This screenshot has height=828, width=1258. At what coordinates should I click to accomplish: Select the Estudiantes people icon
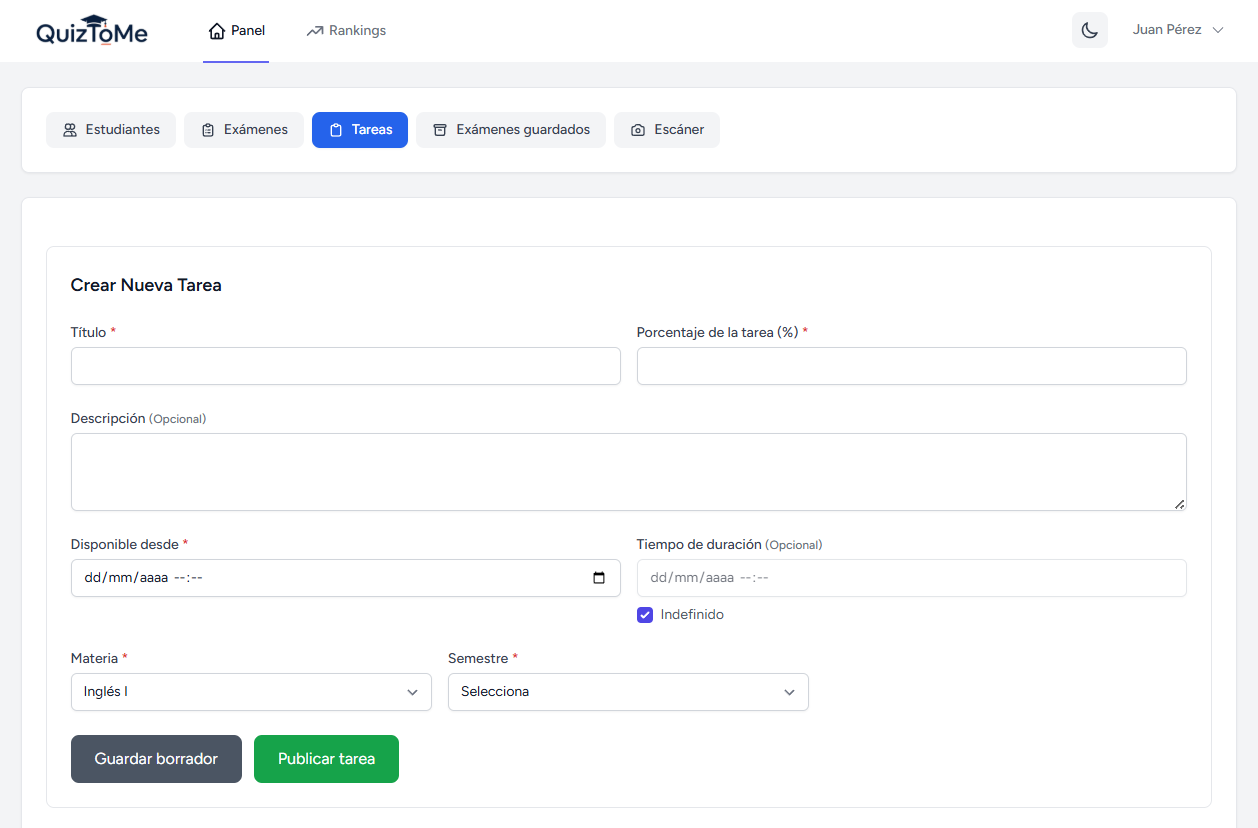(x=69, y=129)
